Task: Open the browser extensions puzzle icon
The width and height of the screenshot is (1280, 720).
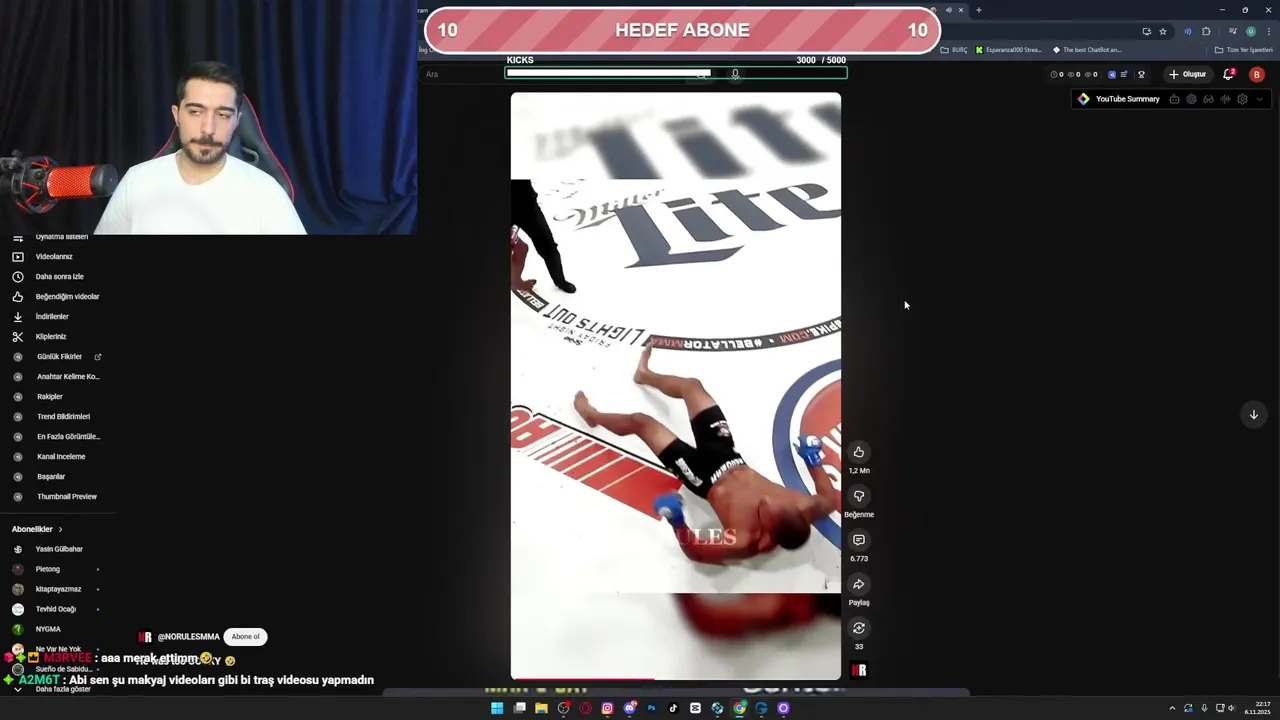Action: click(x=1206, y=31)
